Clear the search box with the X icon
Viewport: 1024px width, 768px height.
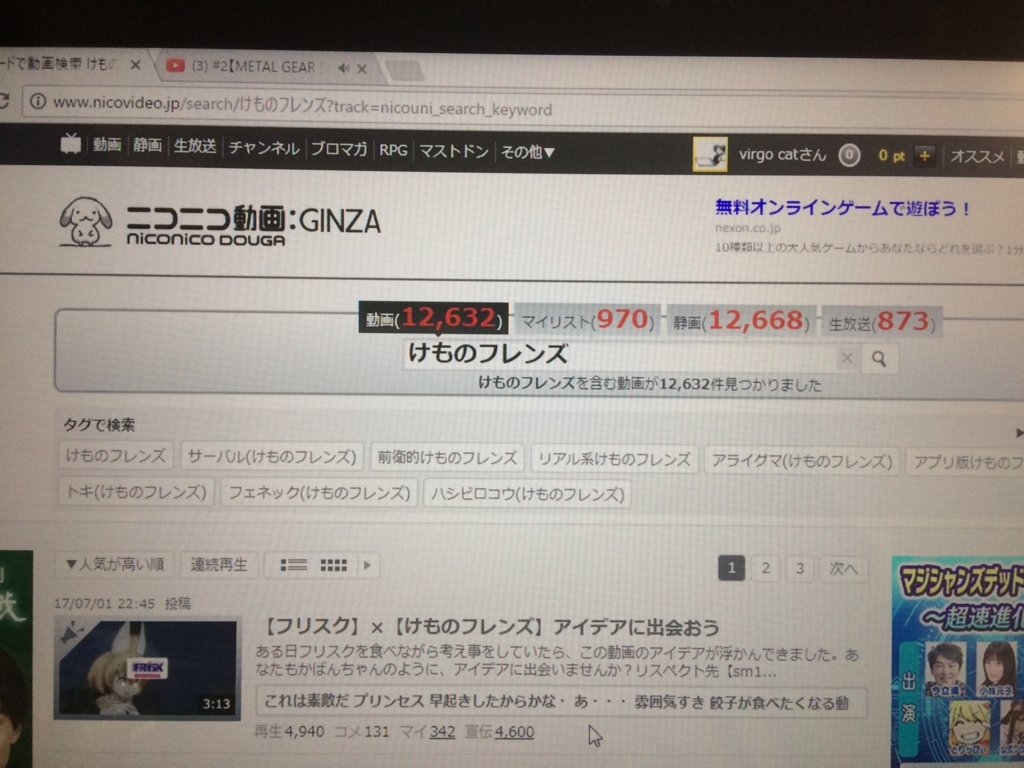pyautogui.click(x=847, y=358)
